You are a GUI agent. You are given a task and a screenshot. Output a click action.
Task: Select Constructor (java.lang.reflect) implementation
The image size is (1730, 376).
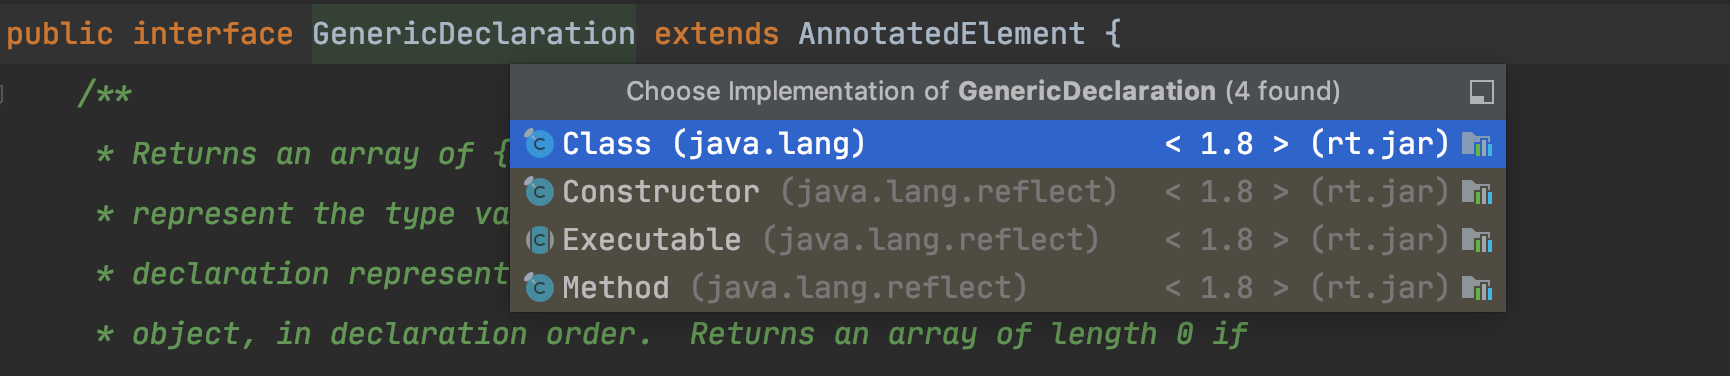coord(1008,192)
